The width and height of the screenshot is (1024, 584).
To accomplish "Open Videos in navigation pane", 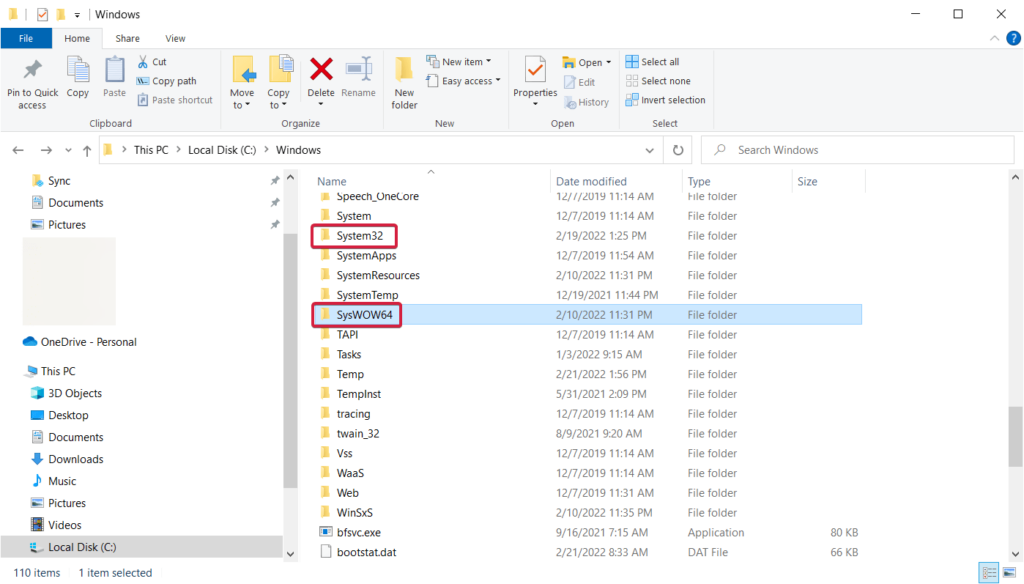I will click(65, 525).
